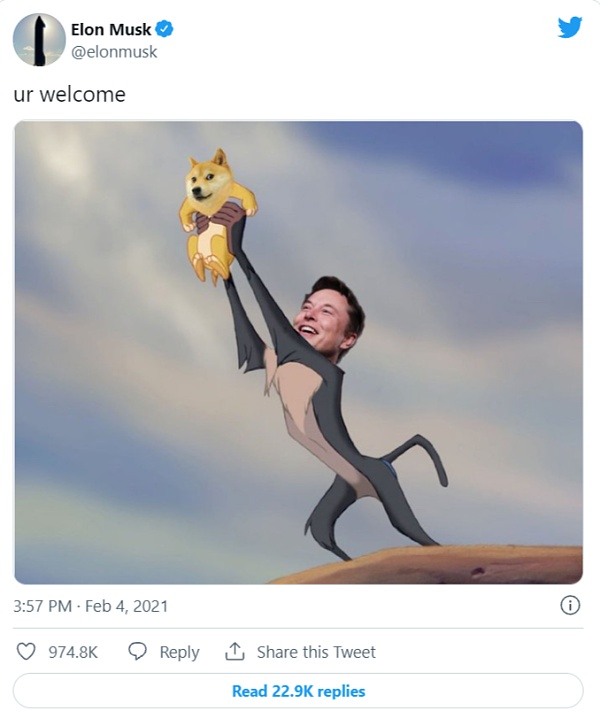Select Share this Tweet
600x719 pixels.
pyautogui.click(x=316, y=652)
